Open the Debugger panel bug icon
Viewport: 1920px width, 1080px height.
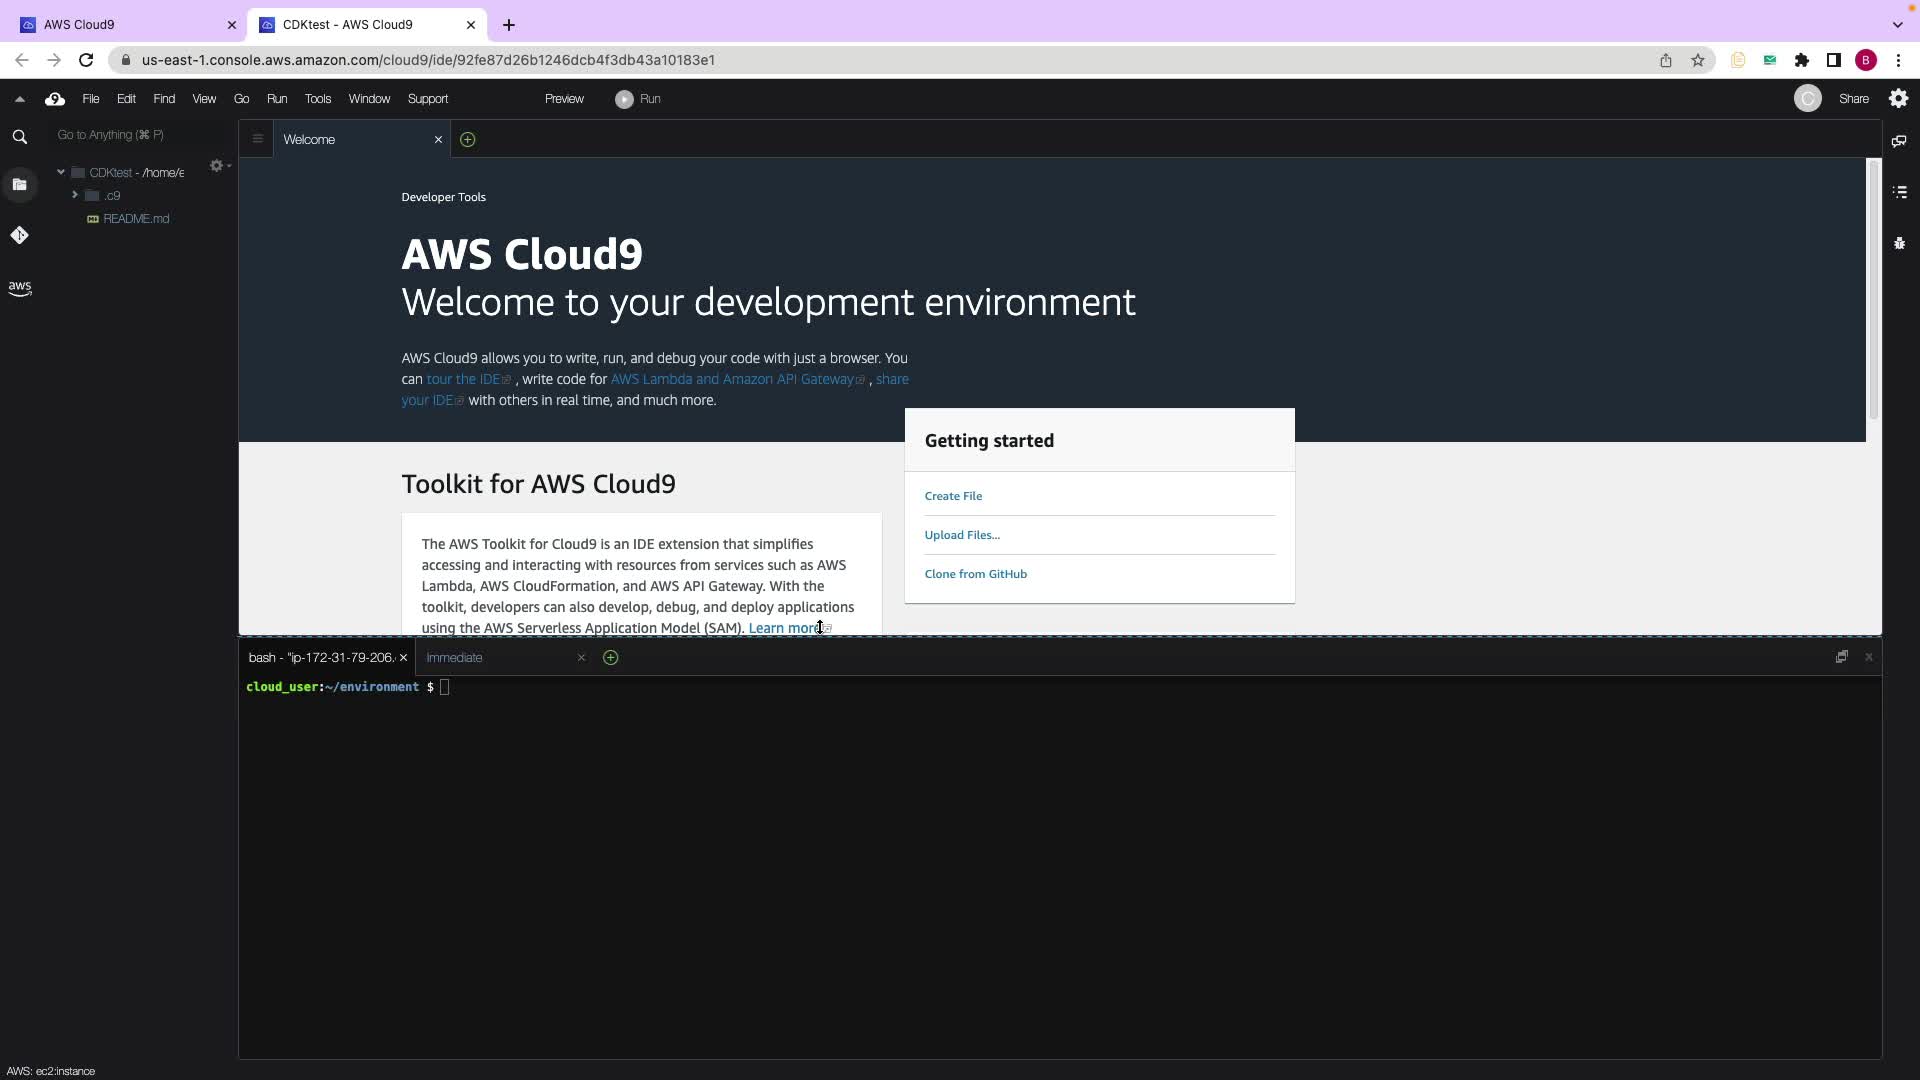(1899, 243)
